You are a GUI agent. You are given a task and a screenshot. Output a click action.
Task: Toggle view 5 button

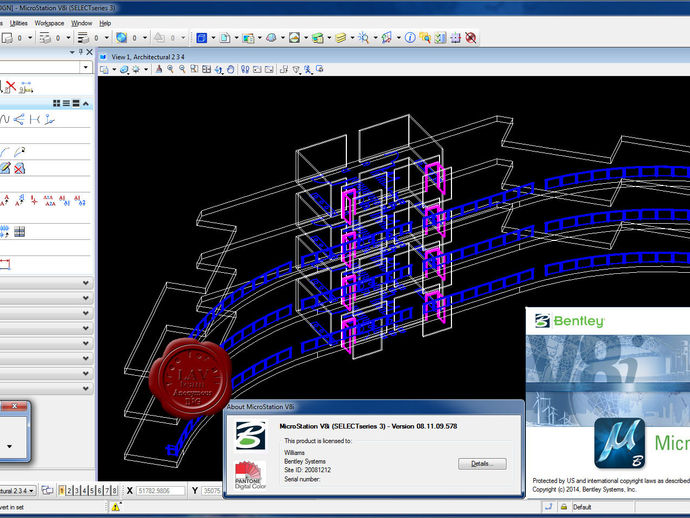pos(92,490)
